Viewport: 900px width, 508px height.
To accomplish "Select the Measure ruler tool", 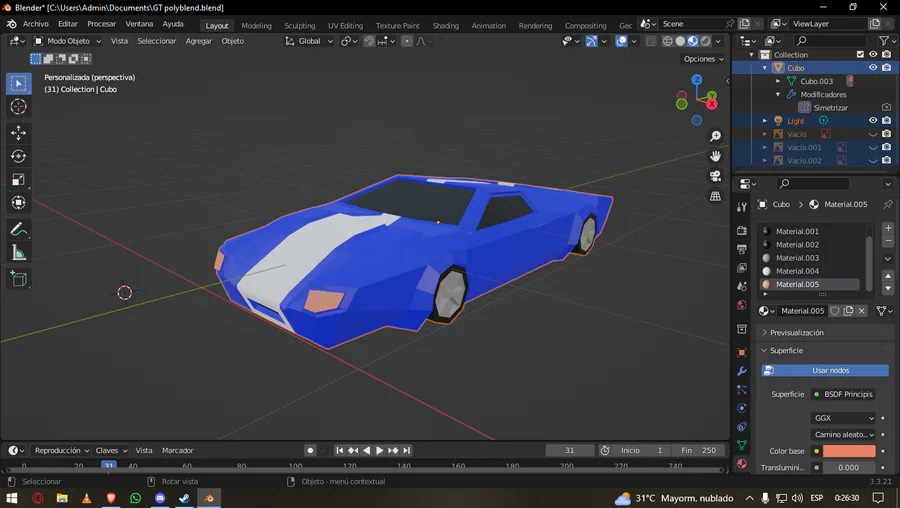I will coord(18,253).
